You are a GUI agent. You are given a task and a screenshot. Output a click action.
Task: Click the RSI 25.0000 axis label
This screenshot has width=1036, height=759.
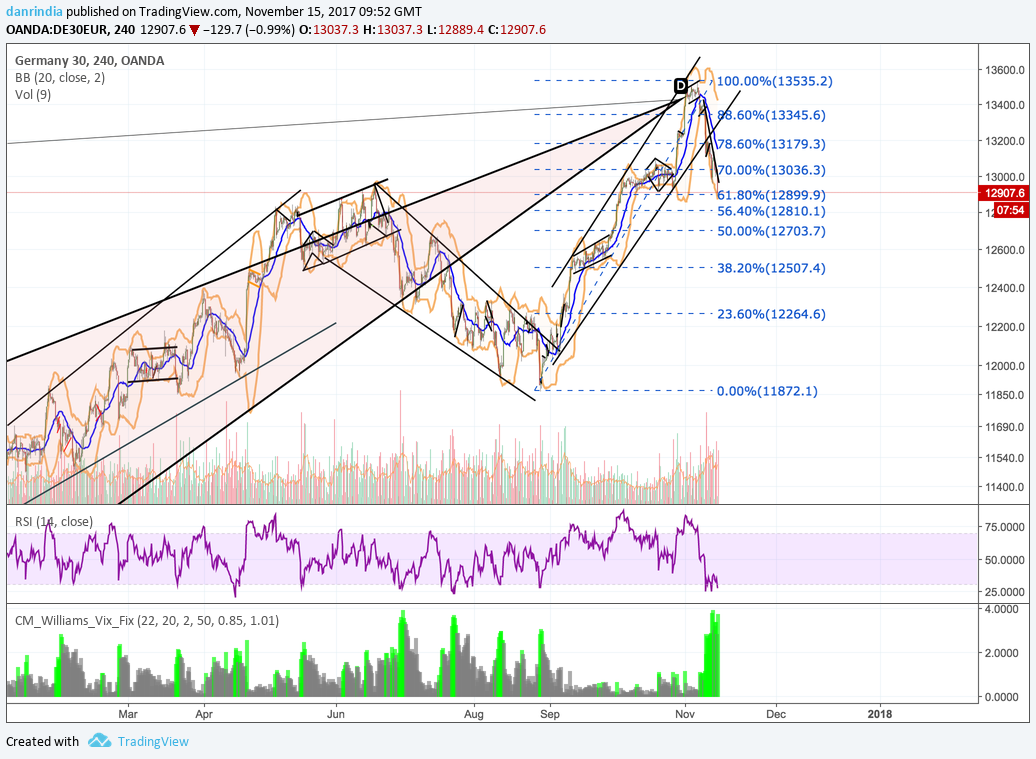(x=1005, y=592)
